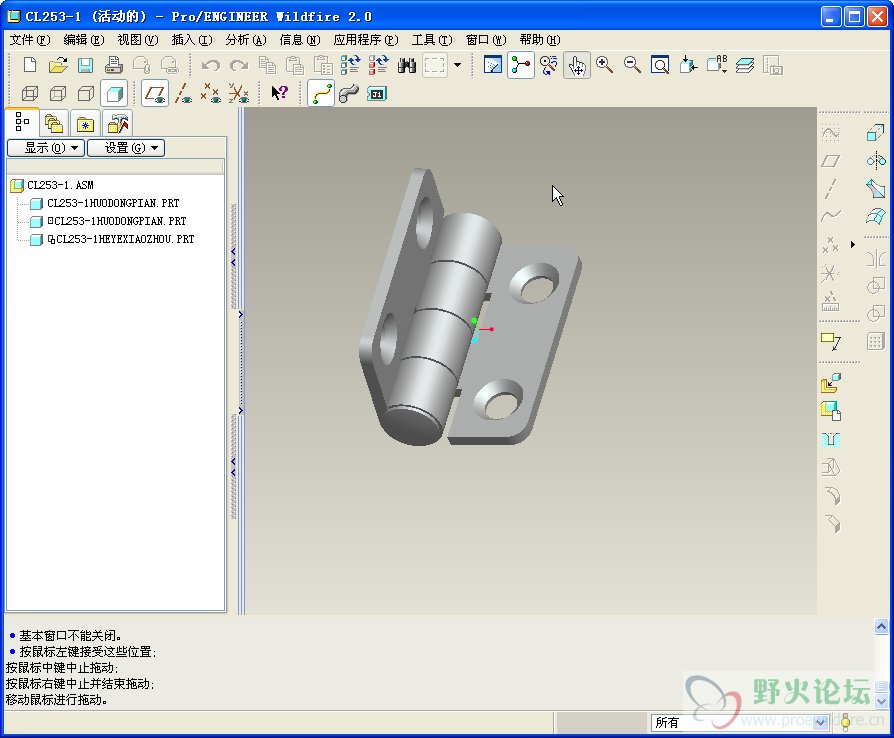Switch display to Shading
894x738 pixels.
pyautogui.click(x=114, y=93)
